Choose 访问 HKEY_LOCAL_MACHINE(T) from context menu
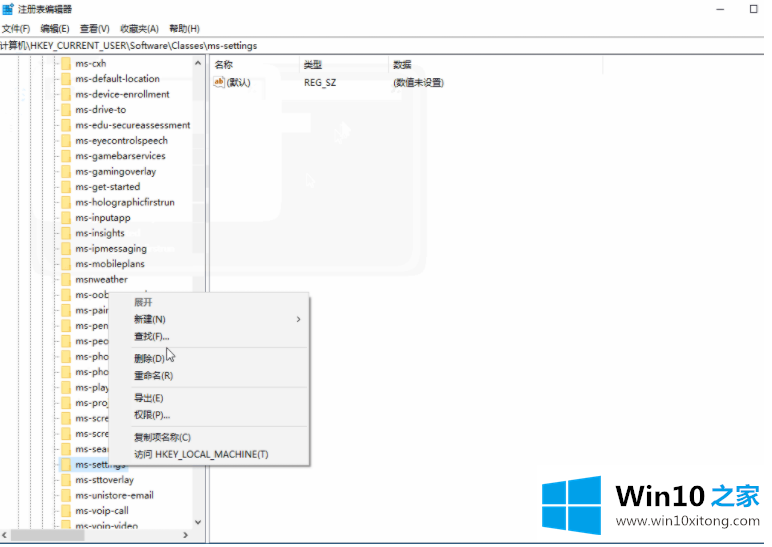 click(209, 454)
